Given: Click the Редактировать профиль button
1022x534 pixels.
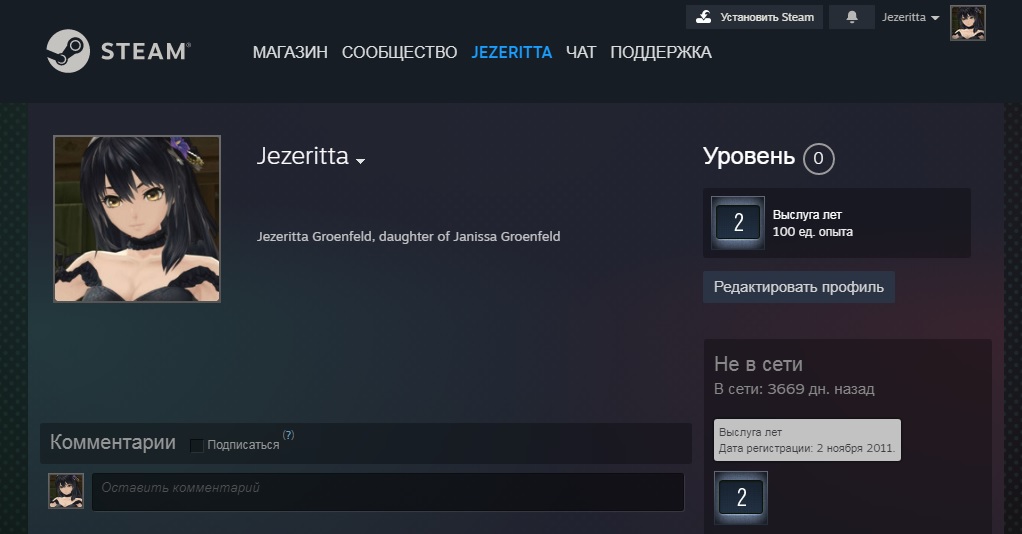Looking at the screenshot, I should click(798, 287).
